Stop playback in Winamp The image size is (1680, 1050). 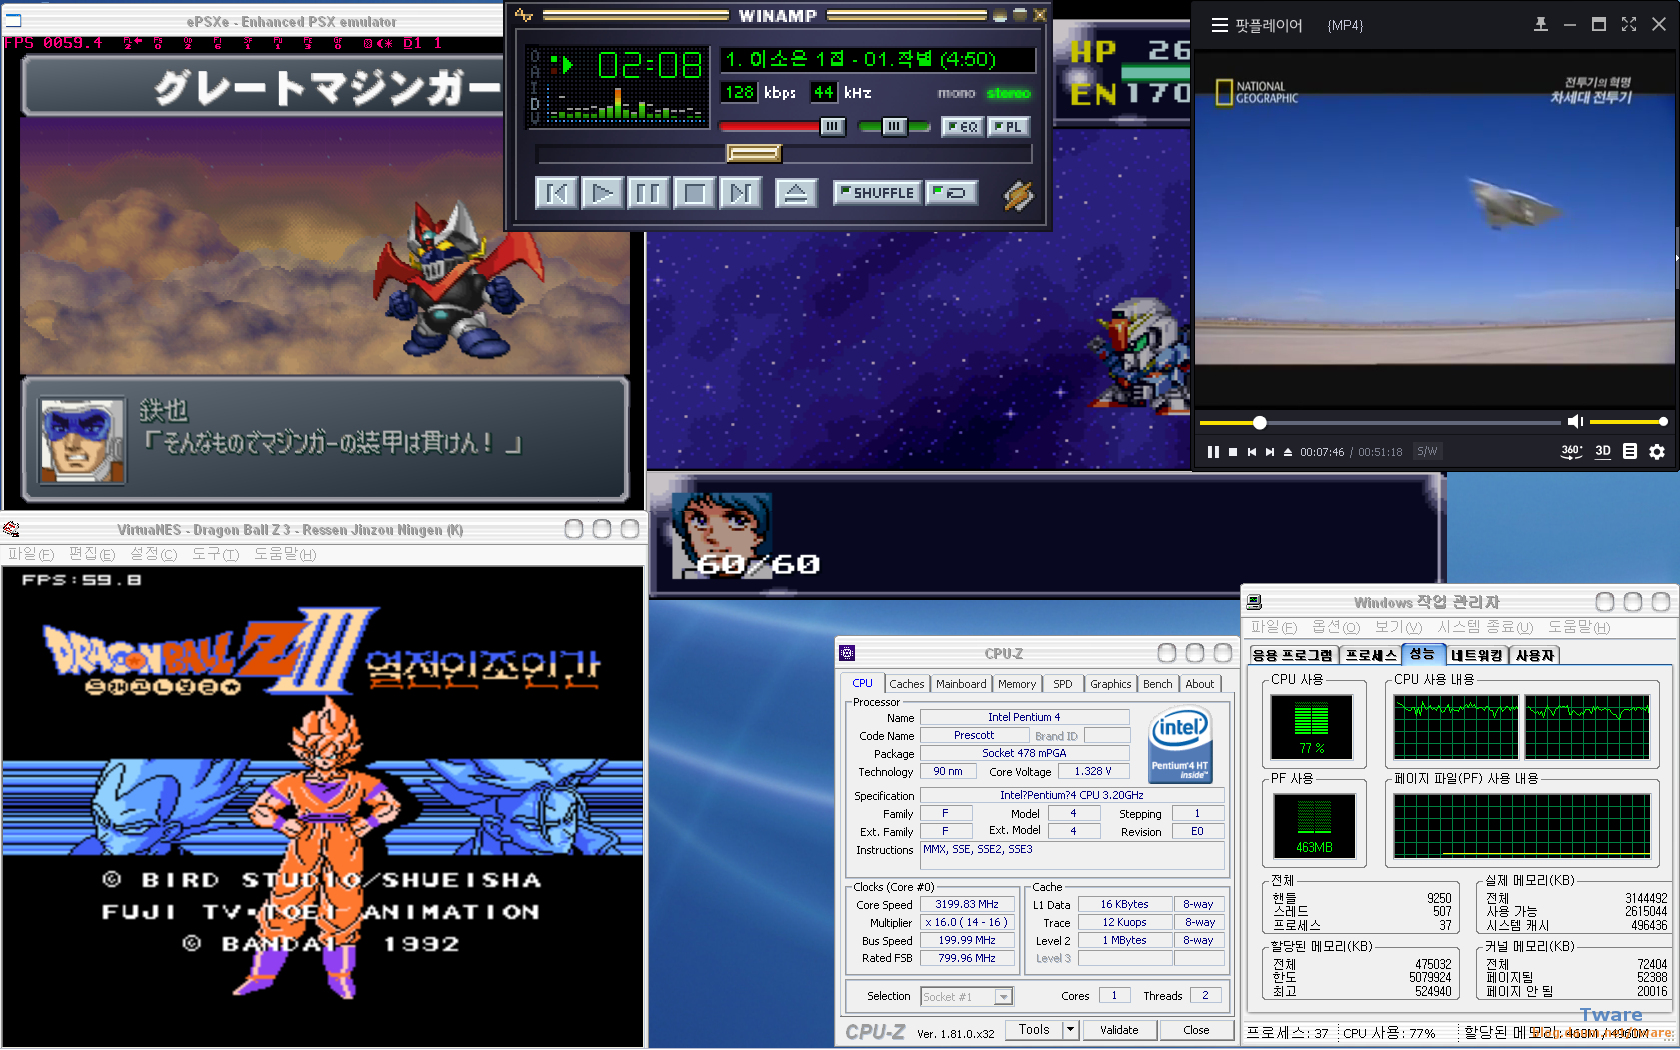[x=694, y=192]
